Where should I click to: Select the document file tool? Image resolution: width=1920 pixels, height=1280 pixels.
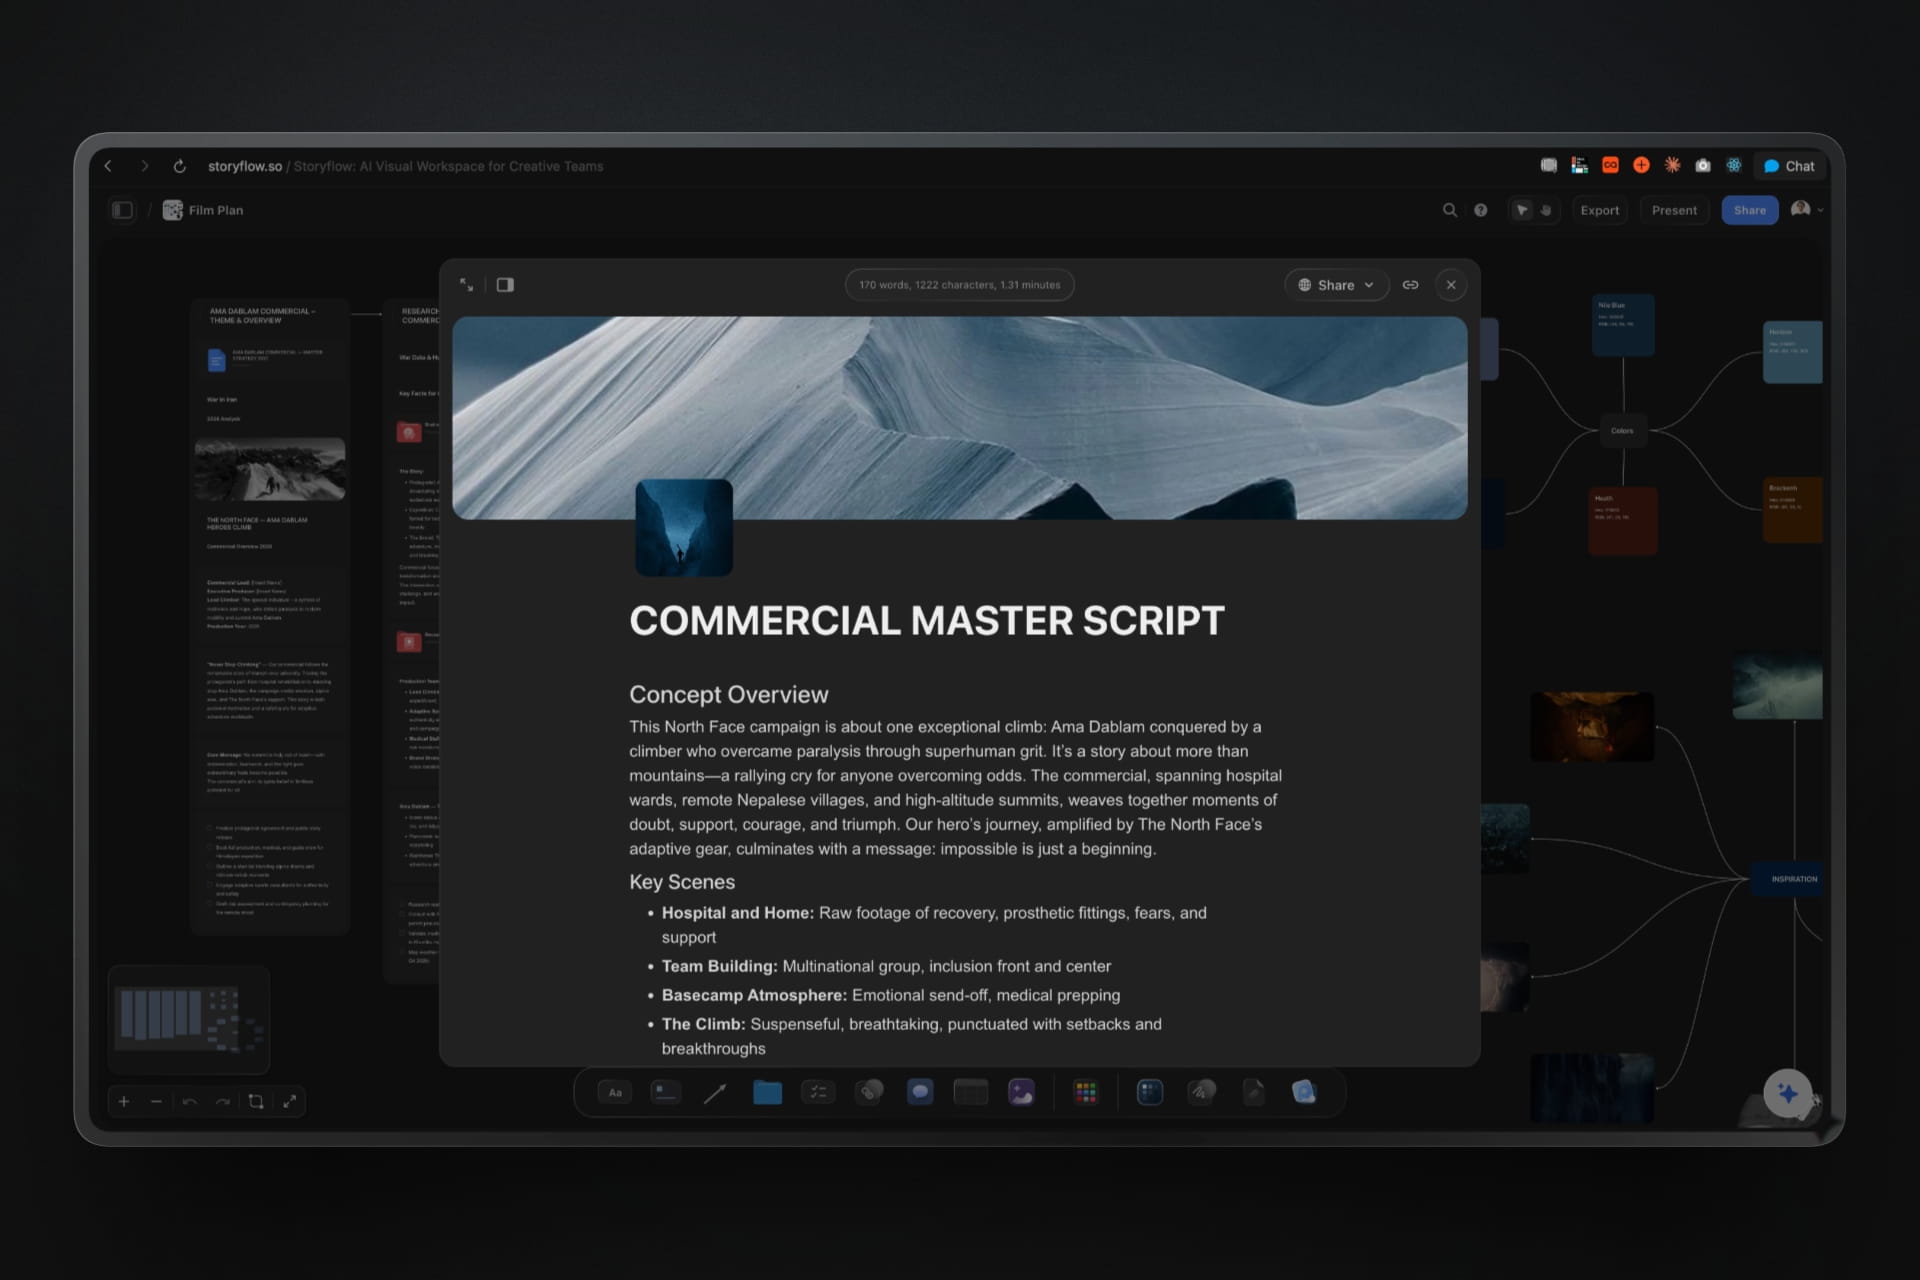click(1253, 1092)
